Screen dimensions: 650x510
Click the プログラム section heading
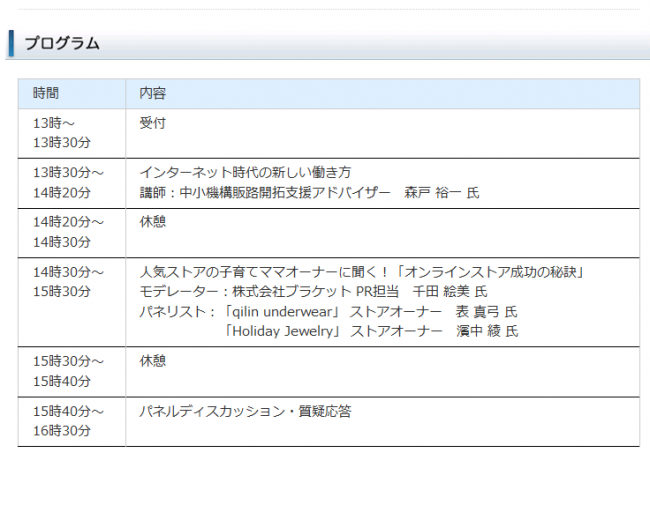click(x=62, y=44)
